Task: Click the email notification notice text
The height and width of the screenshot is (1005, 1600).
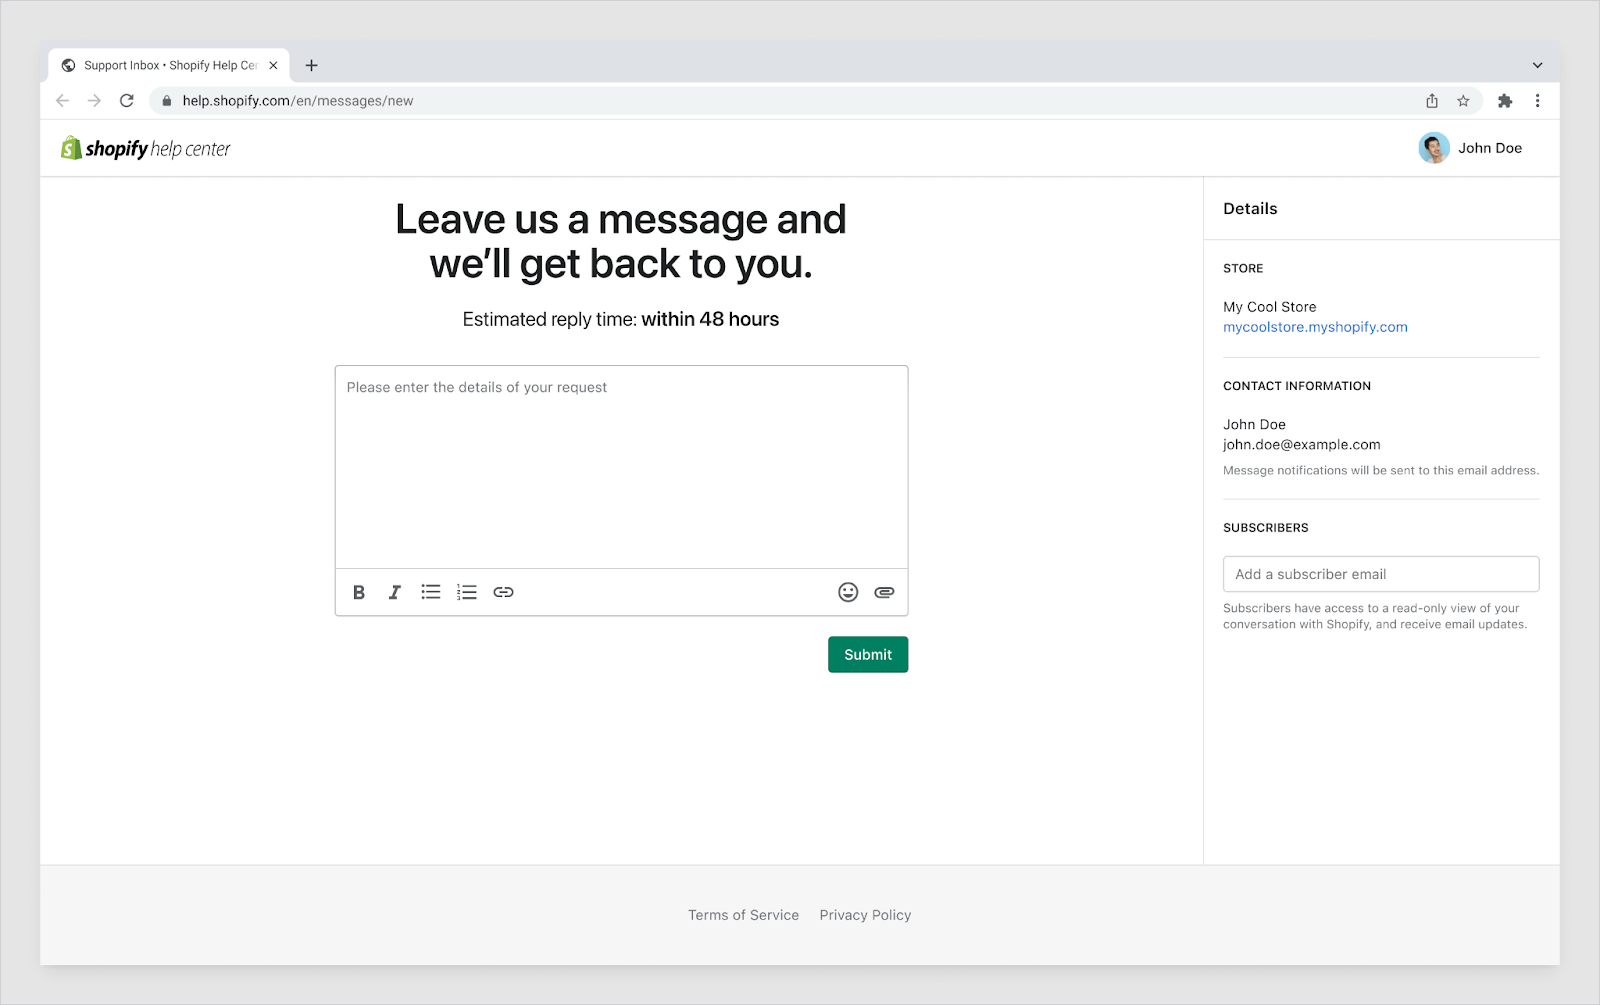Action: tap(1381, 470)
